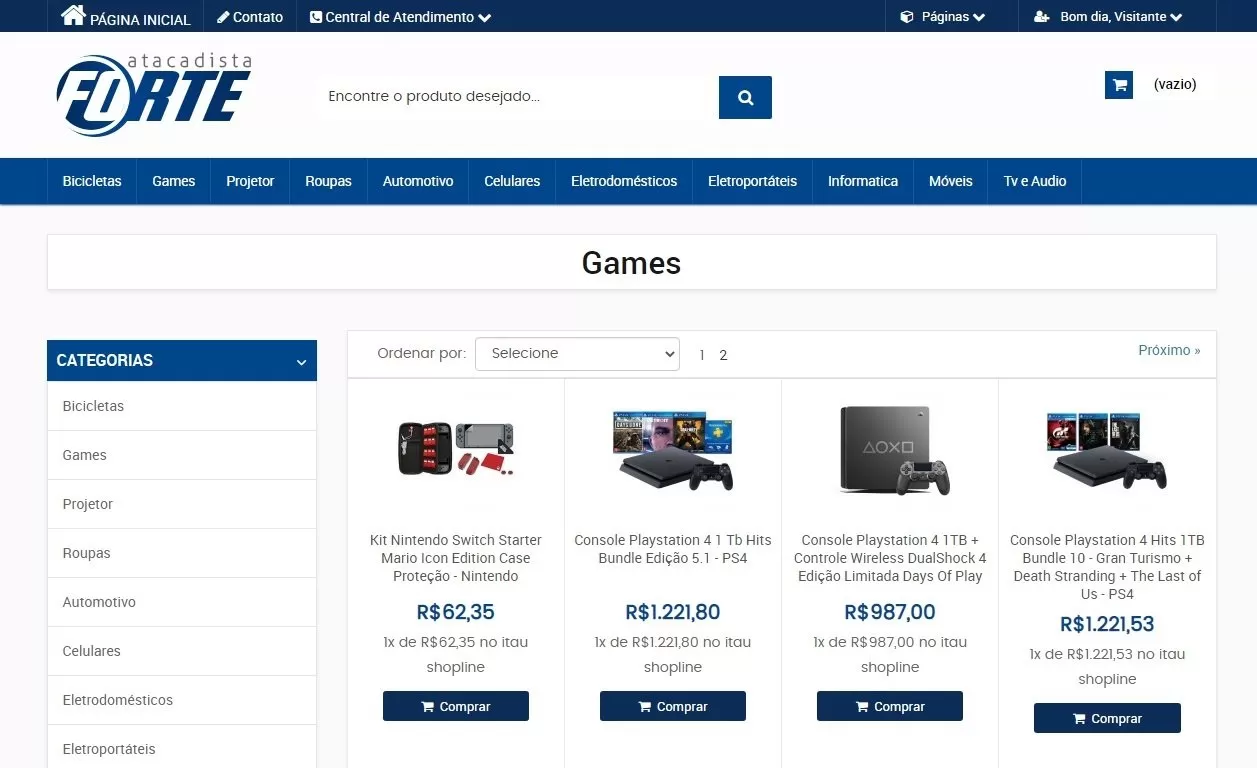Go to page 2 of results
The height and width of the screenshot is (768, 1257).
723,355
